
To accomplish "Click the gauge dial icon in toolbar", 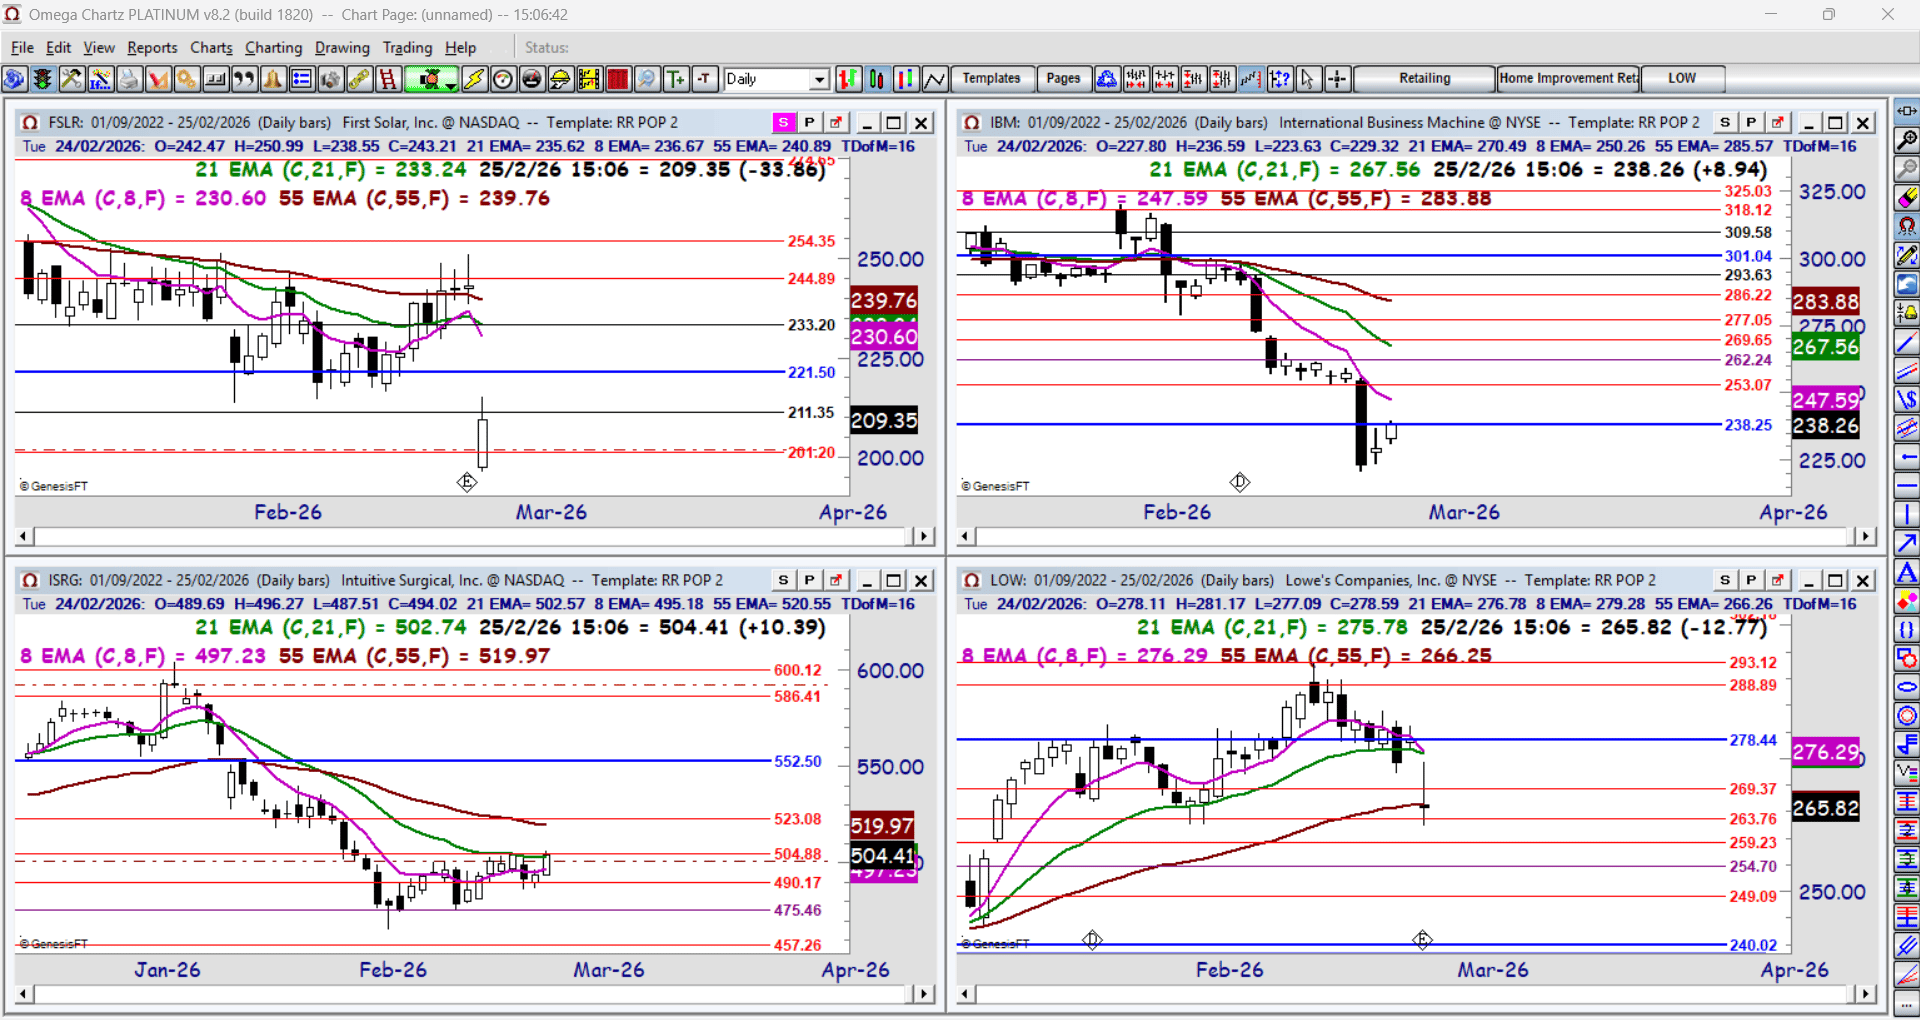I will pyautogui.click(x=503, y=79).
